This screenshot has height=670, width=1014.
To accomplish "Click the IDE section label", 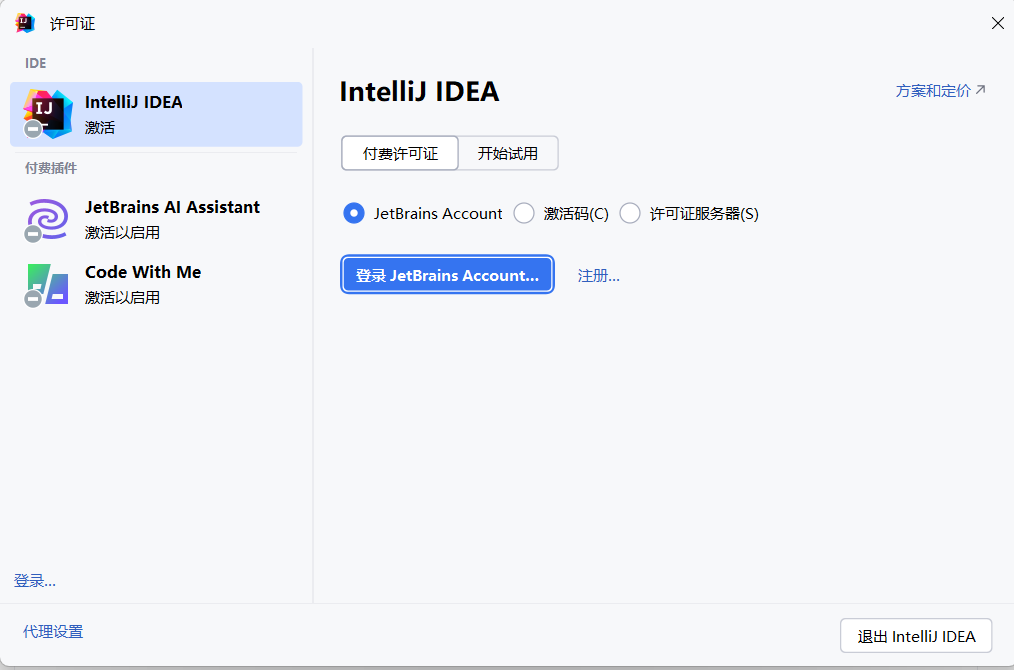I will coord(36,63).
